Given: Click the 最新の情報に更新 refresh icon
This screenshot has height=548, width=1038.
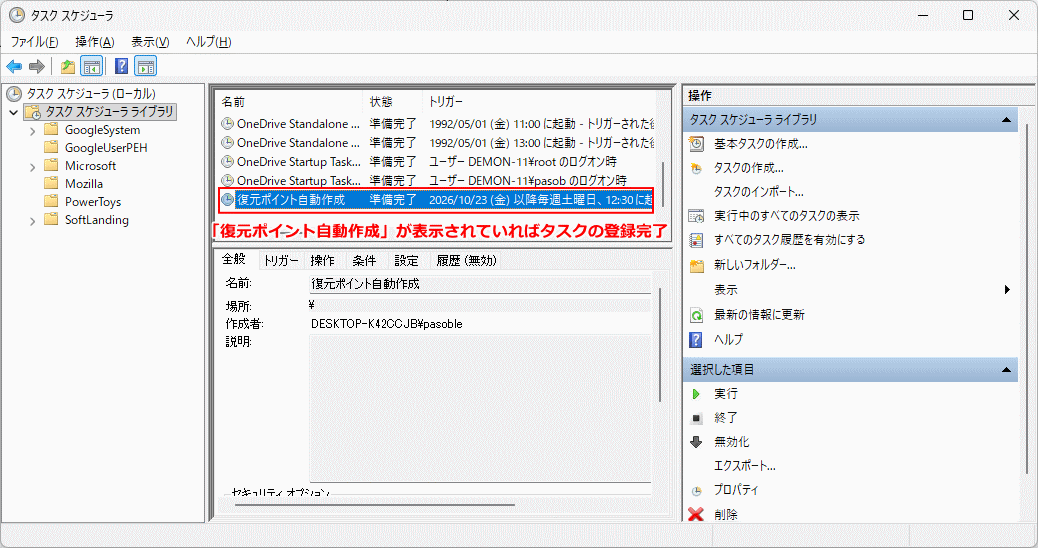Looking at the screenshot, I should tap(696, 315).
